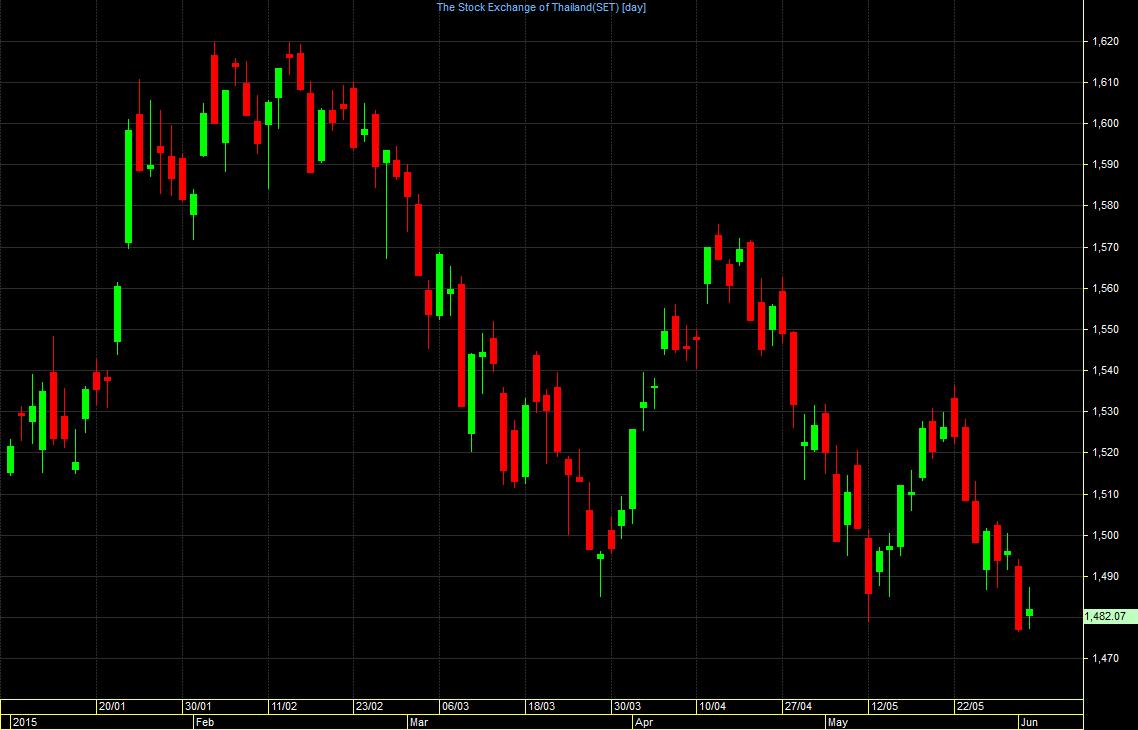Select the 11/02 date marker
This screenshot has height=730, width=1138.
[x=284, y=707]
